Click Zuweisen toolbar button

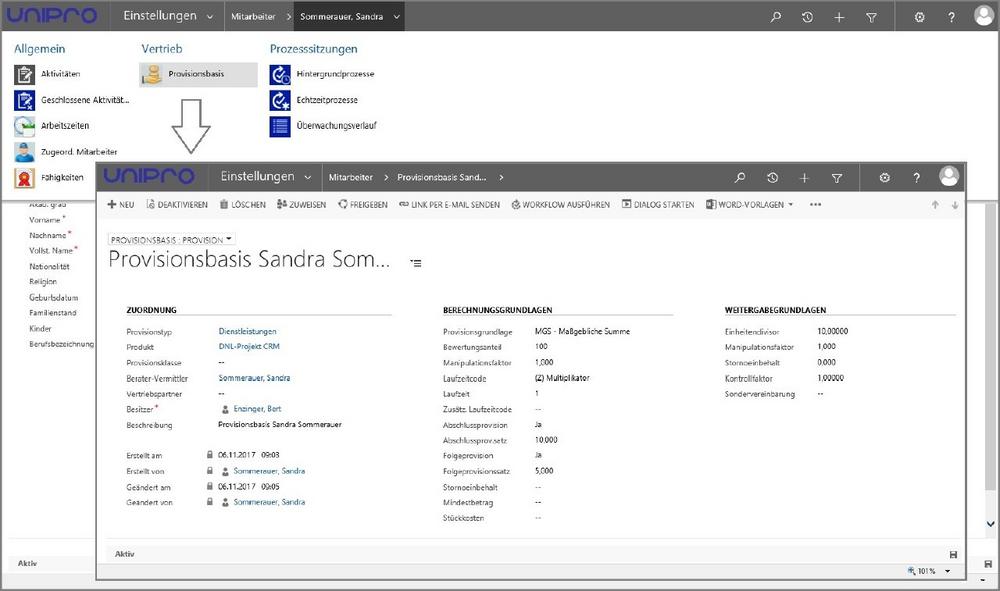[301, 205]
